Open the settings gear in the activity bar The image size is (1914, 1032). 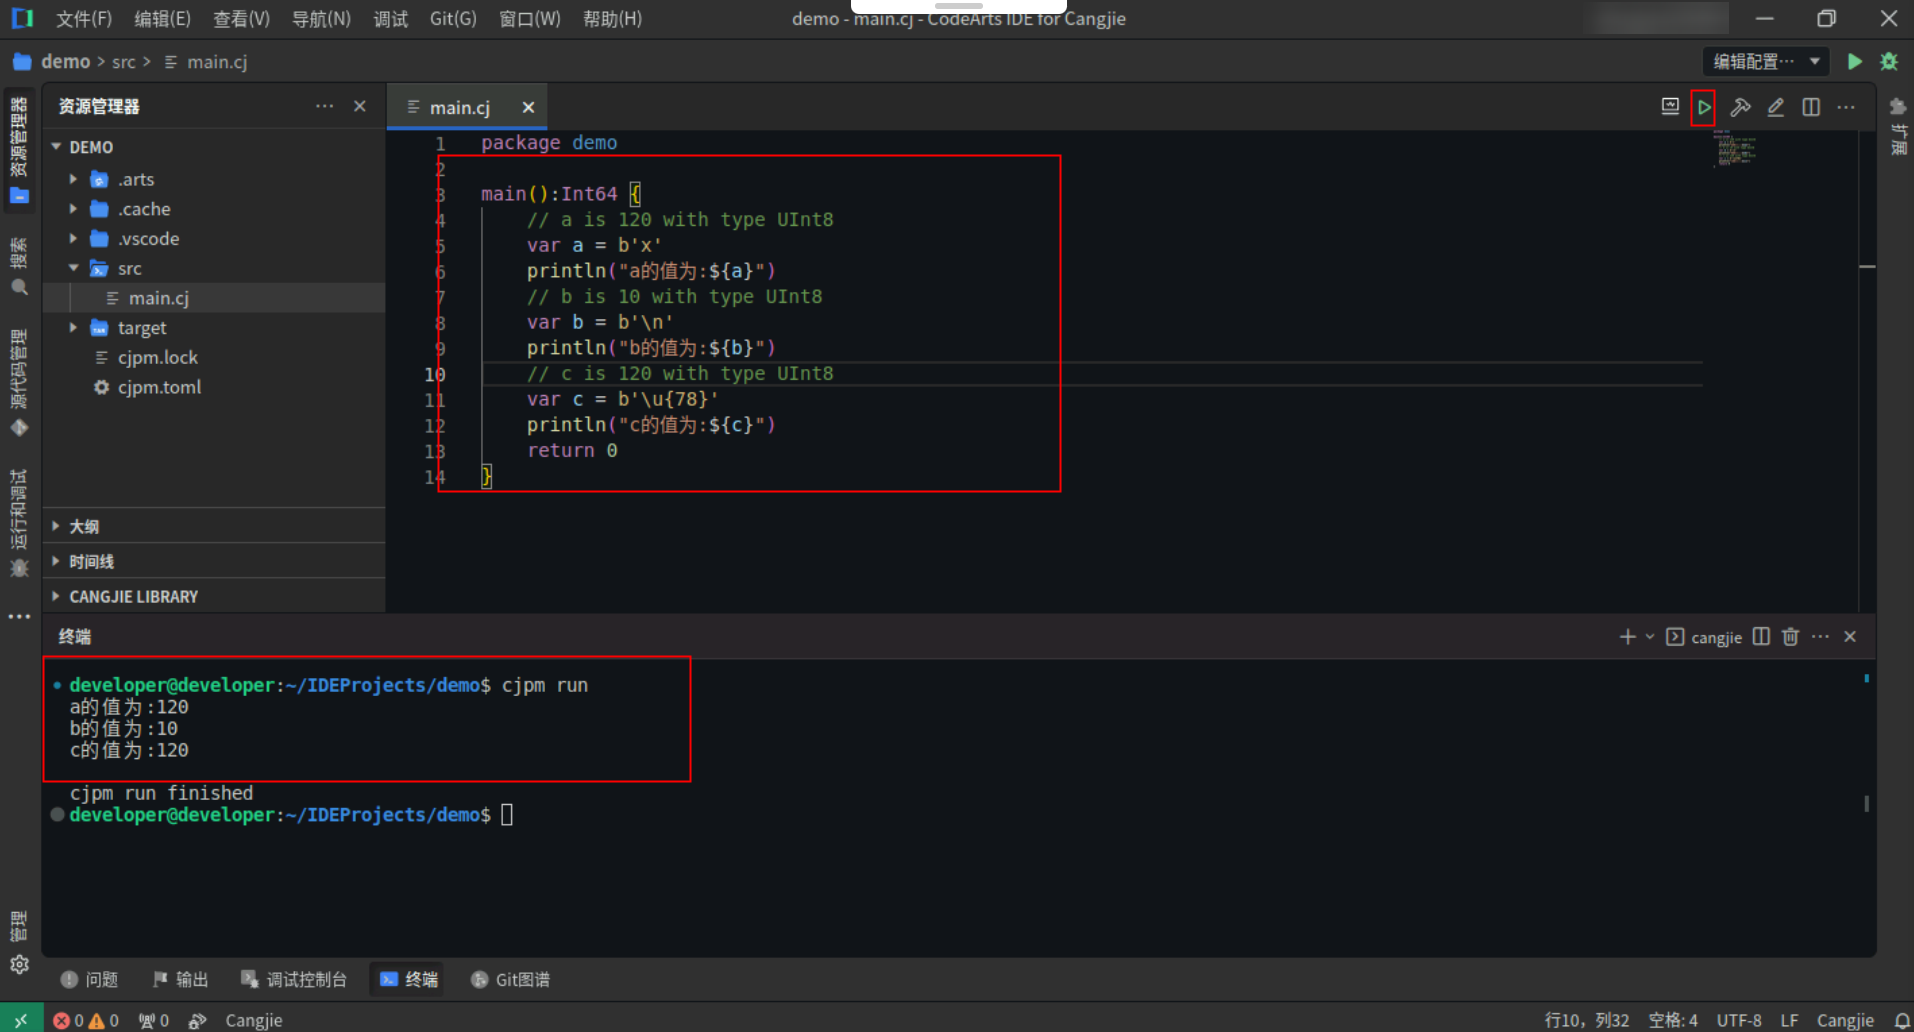(x=19, y=964)
